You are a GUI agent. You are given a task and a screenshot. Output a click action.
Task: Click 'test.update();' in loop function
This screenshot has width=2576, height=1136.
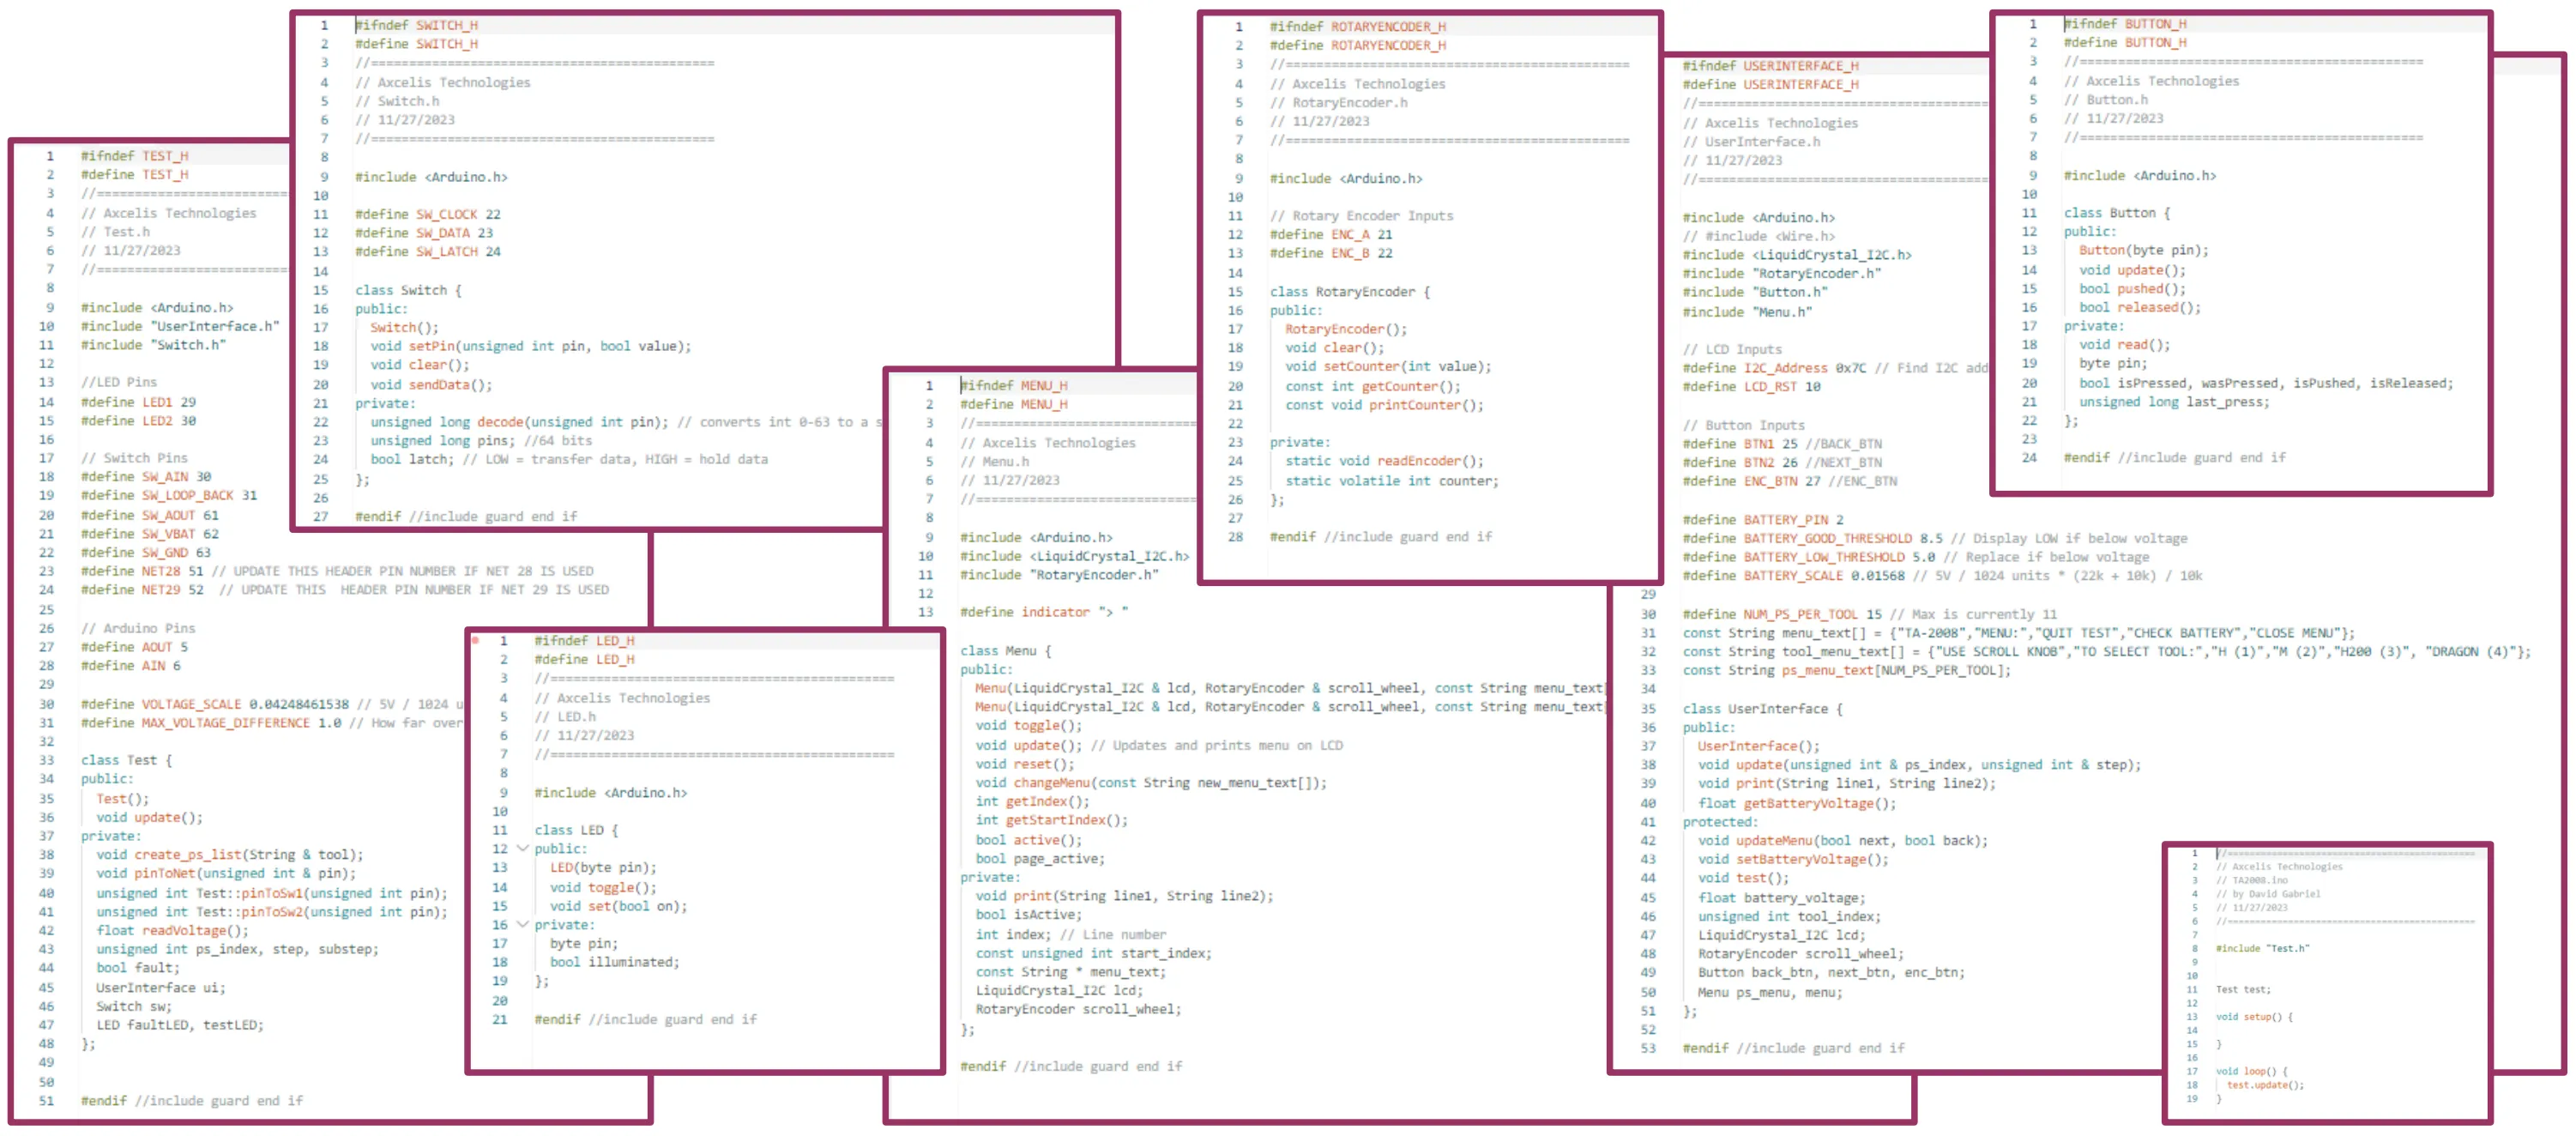[2264, 1084]
